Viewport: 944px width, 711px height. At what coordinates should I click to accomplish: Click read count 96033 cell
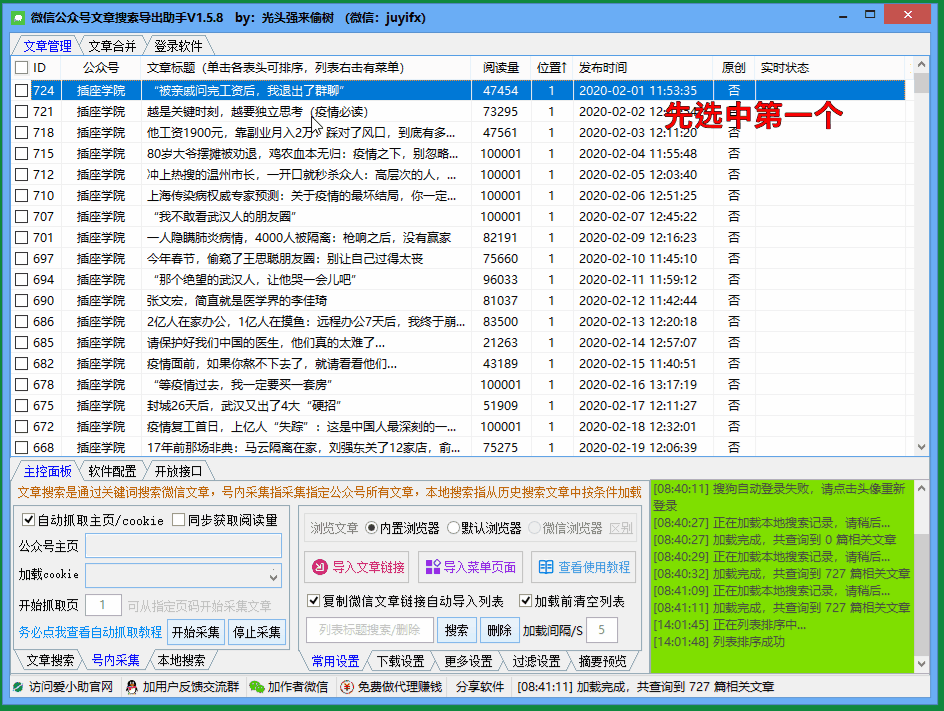pos(500,279)
